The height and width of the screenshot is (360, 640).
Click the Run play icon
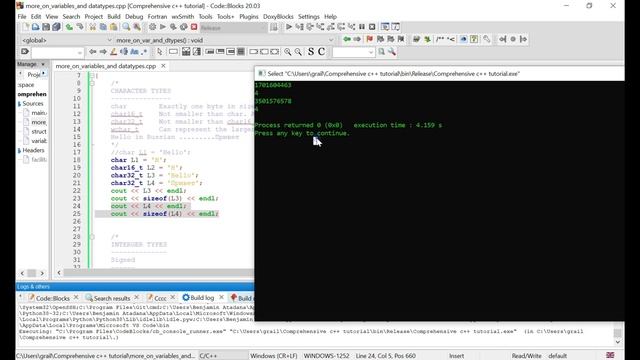(x=163, y=27)
